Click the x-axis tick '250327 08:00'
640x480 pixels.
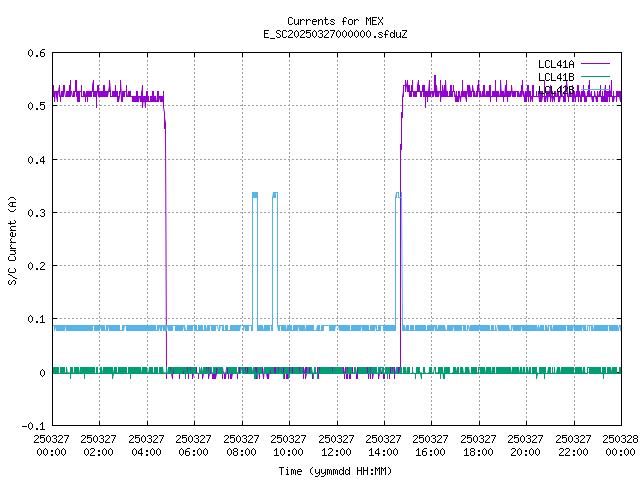point(241,445)
